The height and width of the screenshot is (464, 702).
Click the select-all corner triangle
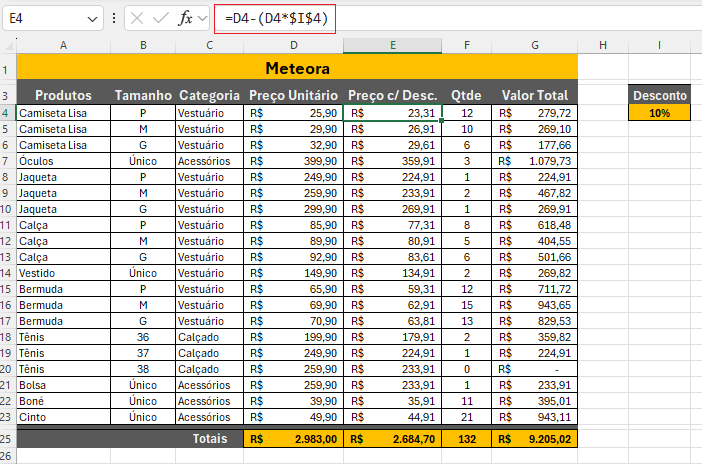click(x=9, y=45)
